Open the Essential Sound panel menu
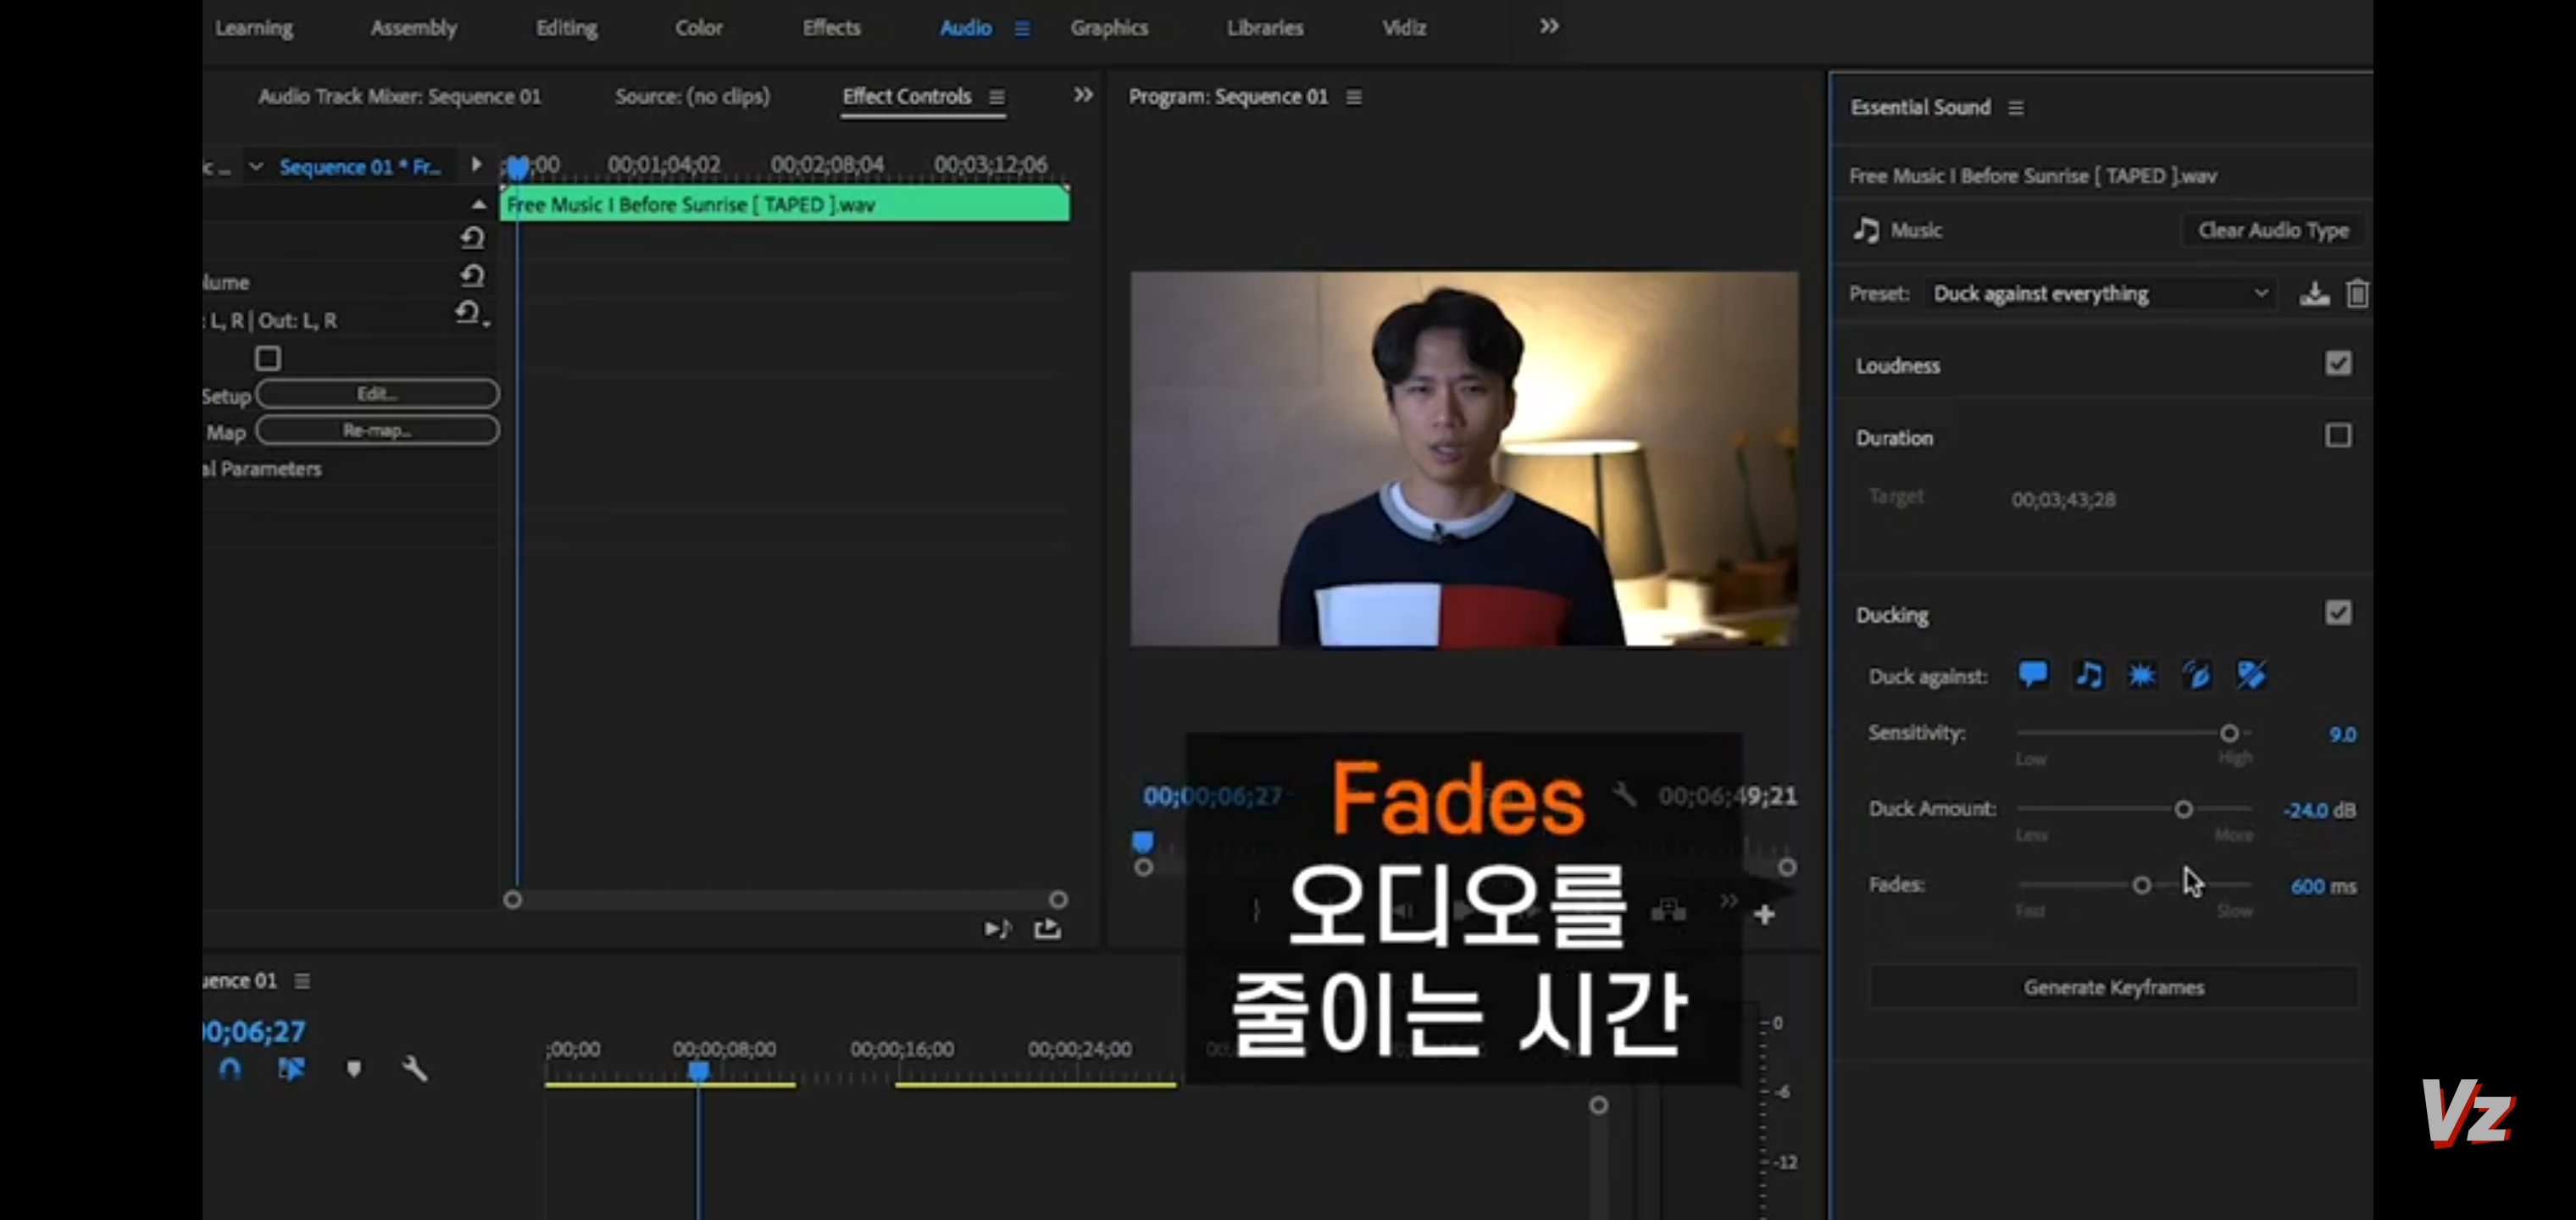 pos(2016,108)
